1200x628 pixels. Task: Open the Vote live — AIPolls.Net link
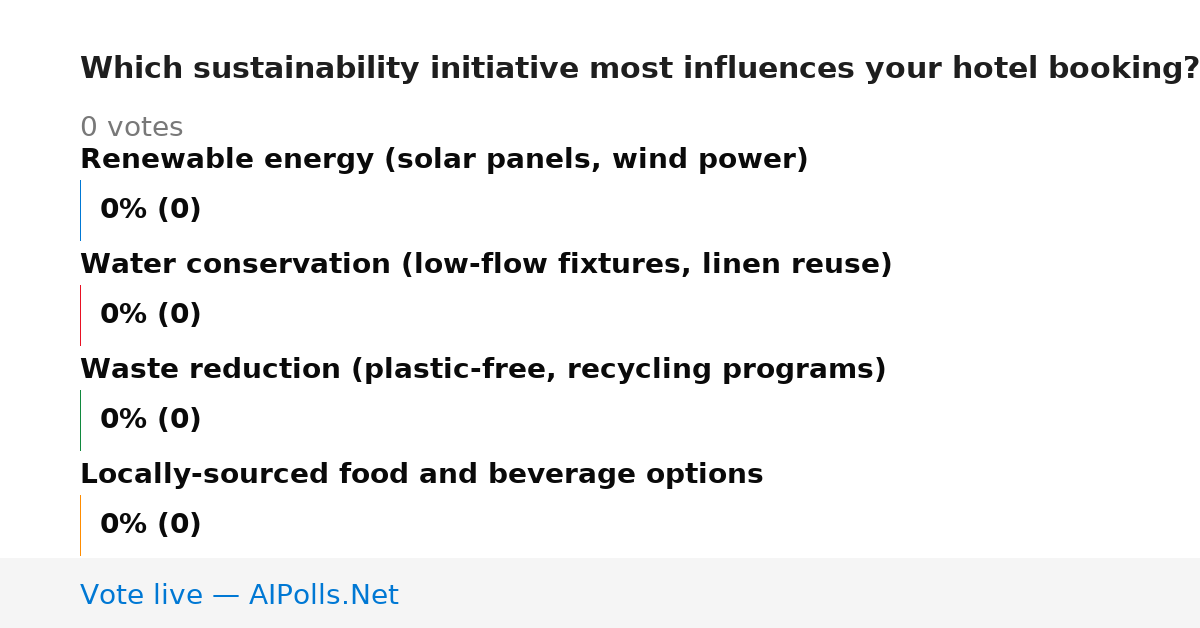click(239, 595)
